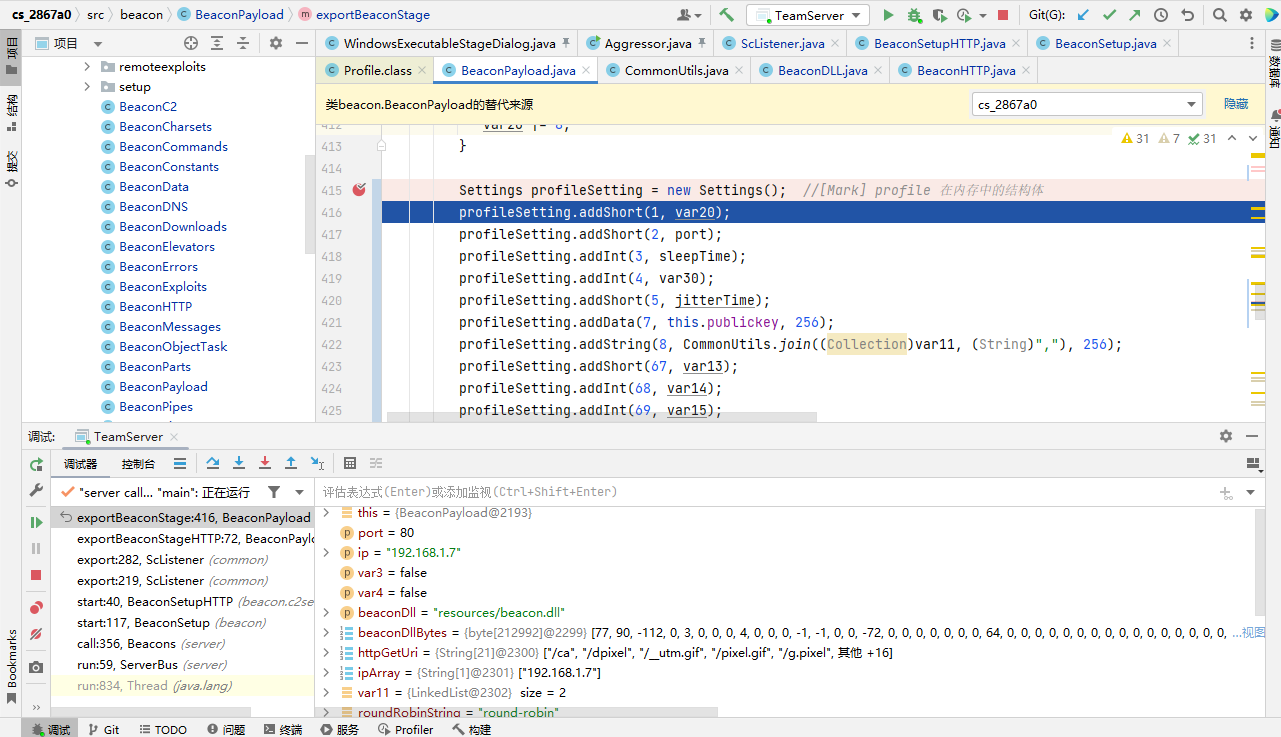This screenshot has width=1281, height=737.
Task: Open Search Everywhere magnifier icon
Action: click(1220, 15)
